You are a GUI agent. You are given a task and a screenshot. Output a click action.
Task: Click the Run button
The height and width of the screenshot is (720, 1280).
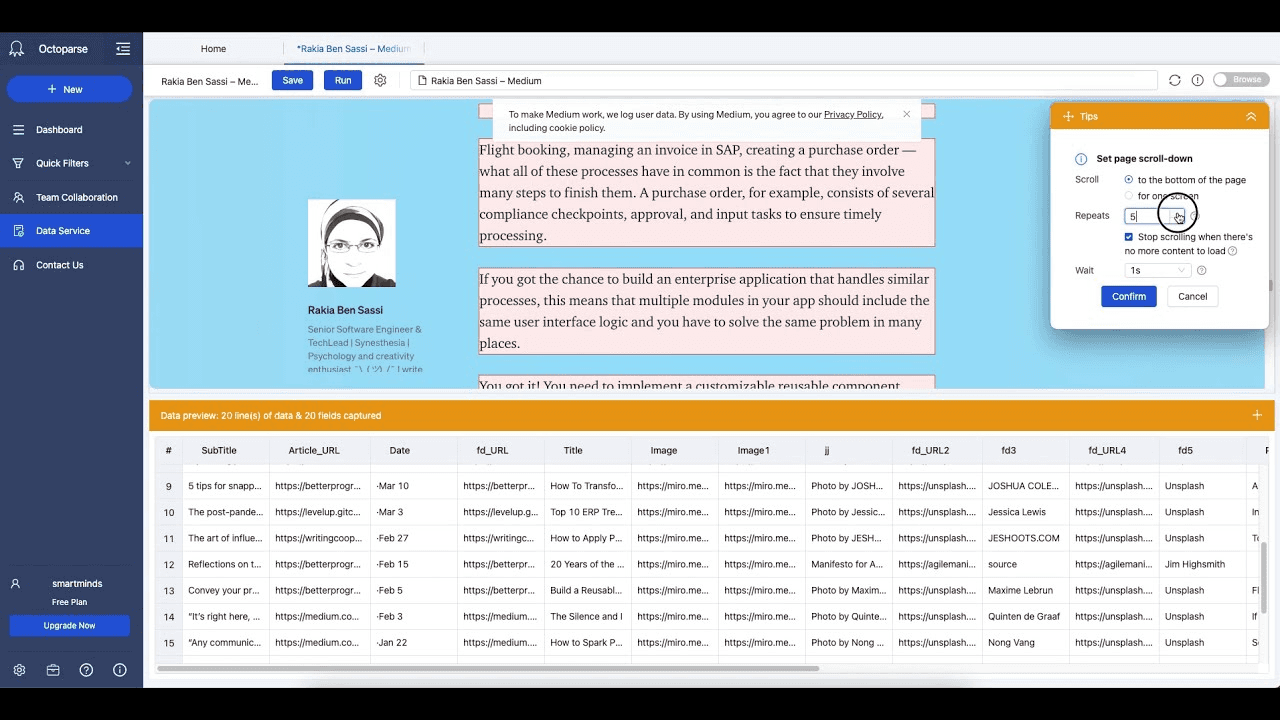(x=343, y=80)
